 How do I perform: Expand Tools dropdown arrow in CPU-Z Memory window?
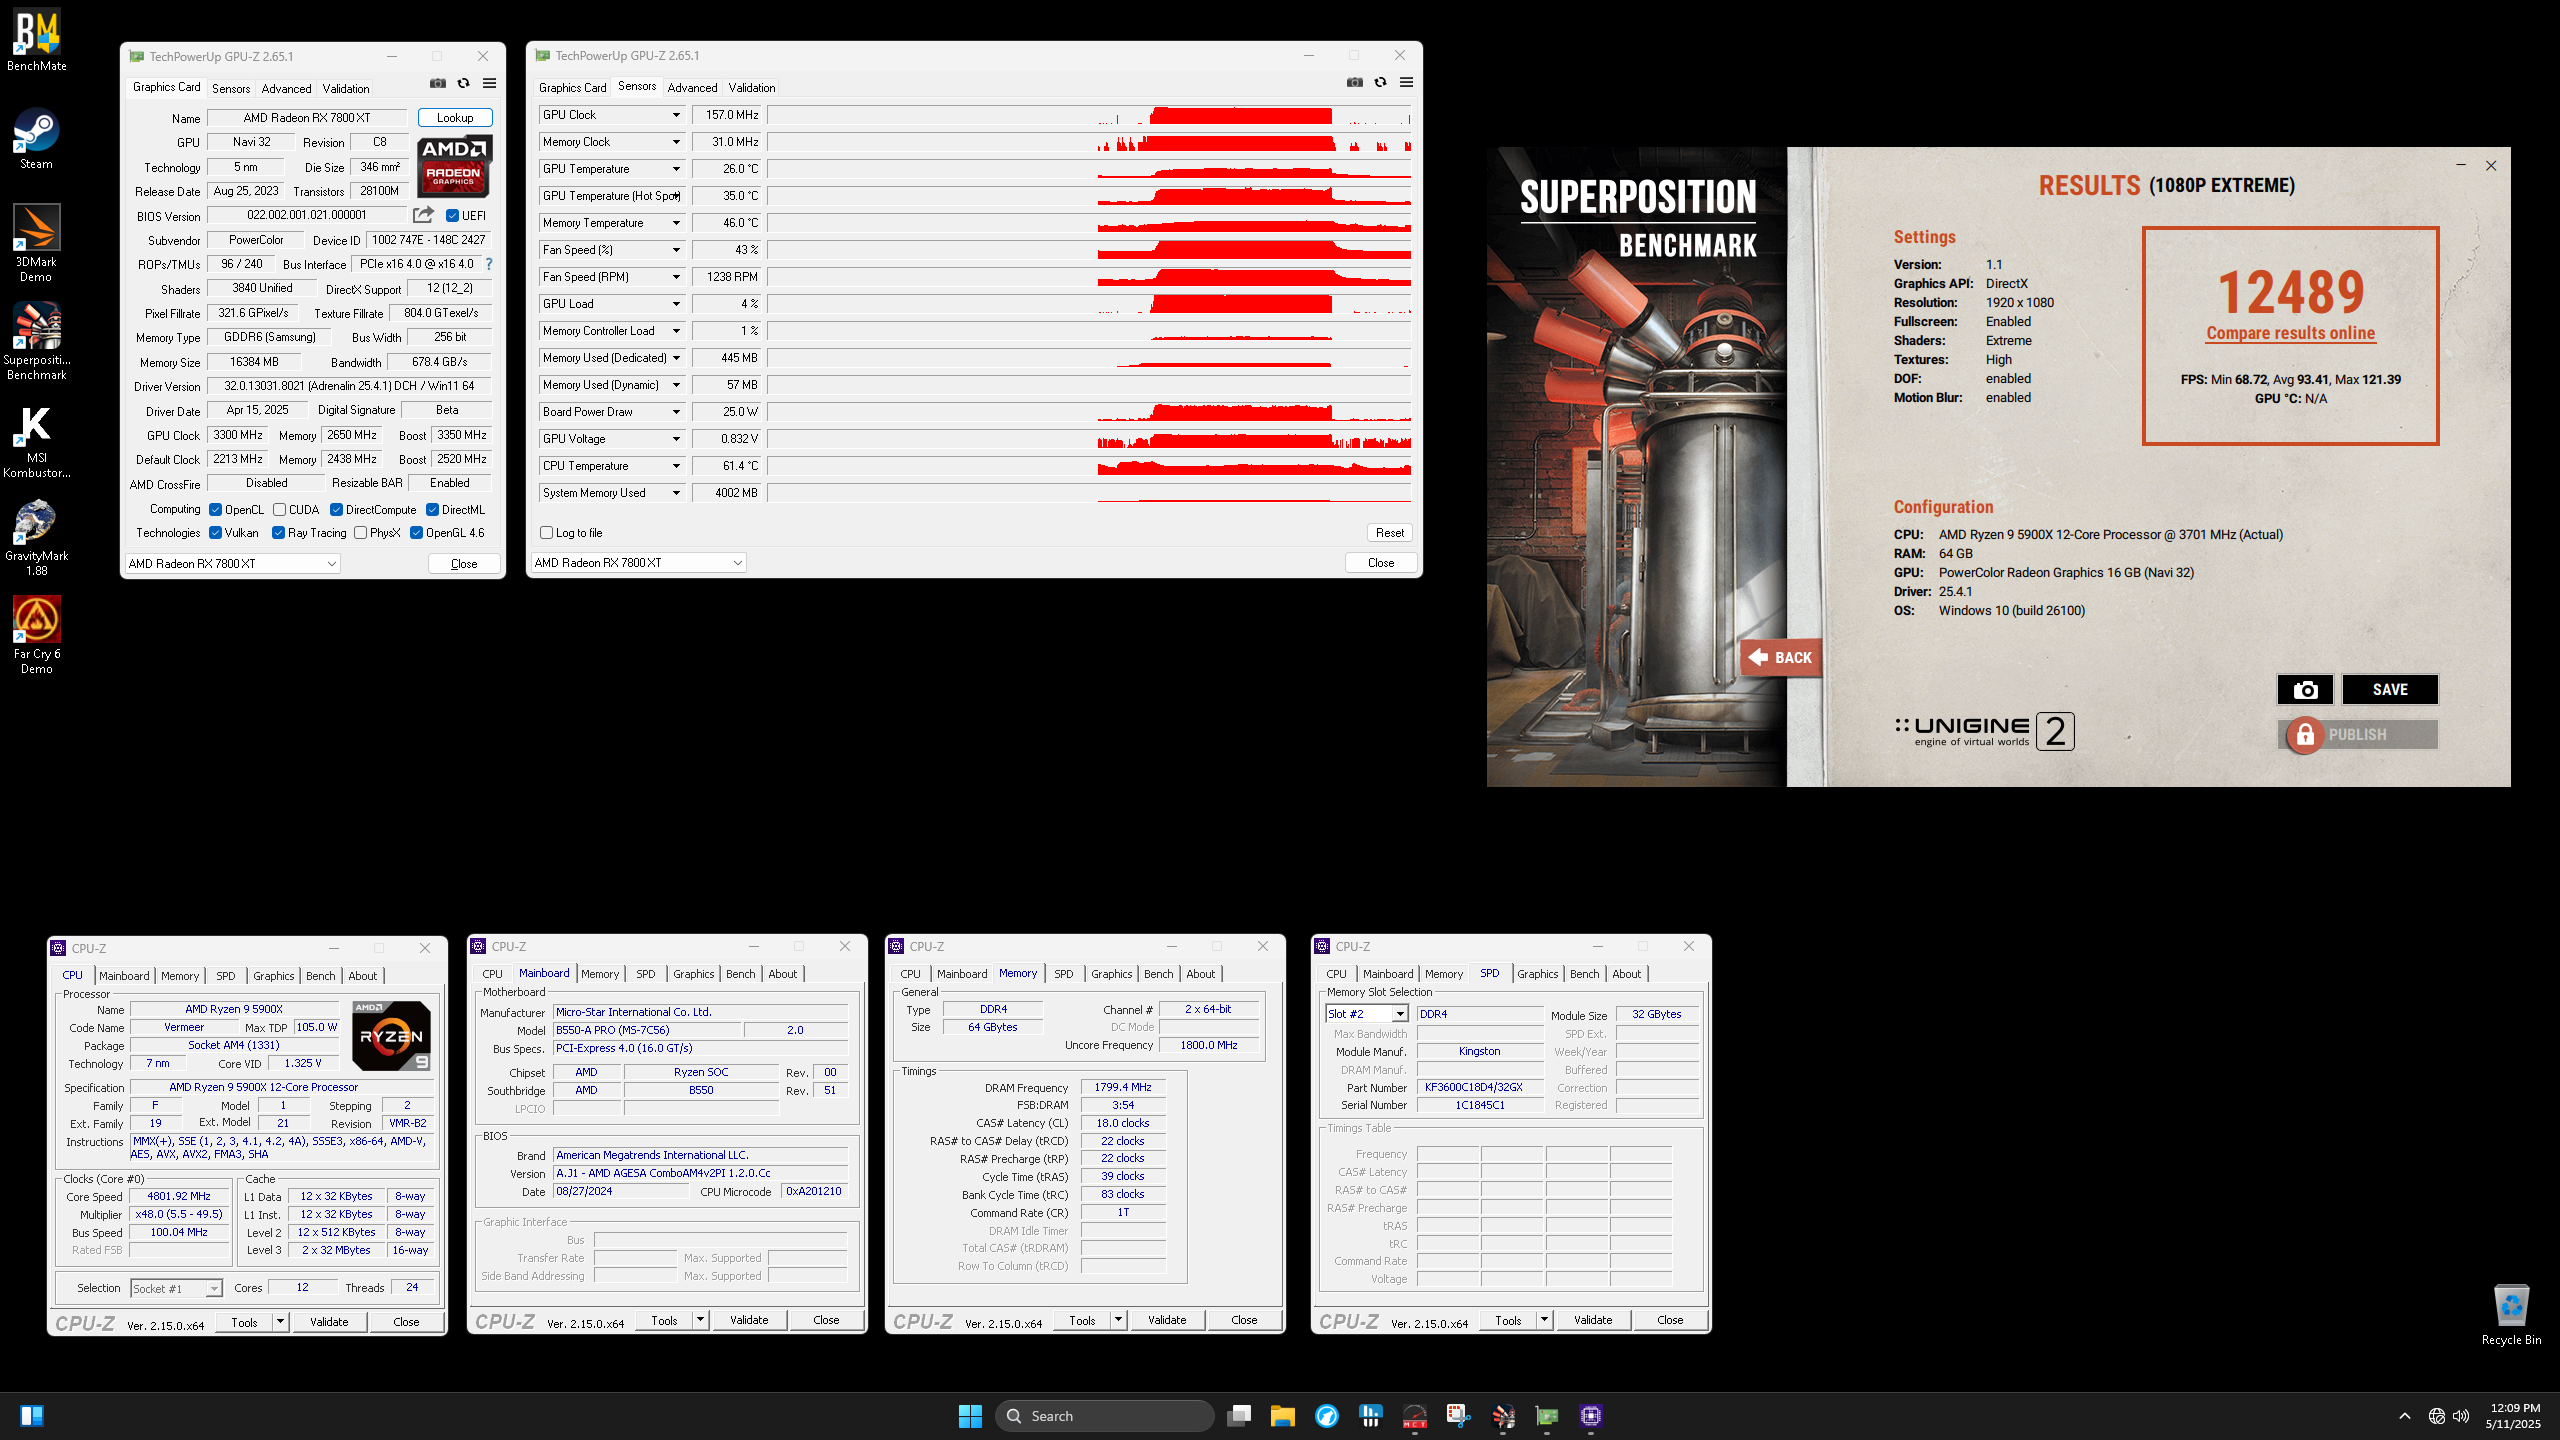[1119, 1320]
